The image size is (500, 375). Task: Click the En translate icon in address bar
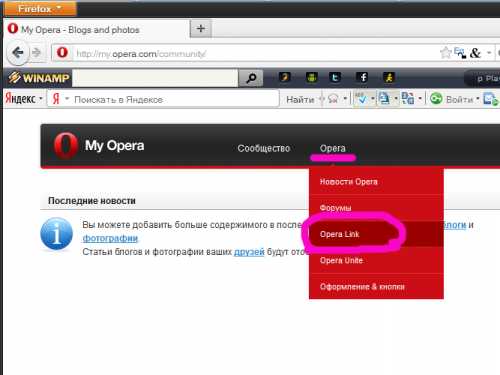click(x=460, y=53)
